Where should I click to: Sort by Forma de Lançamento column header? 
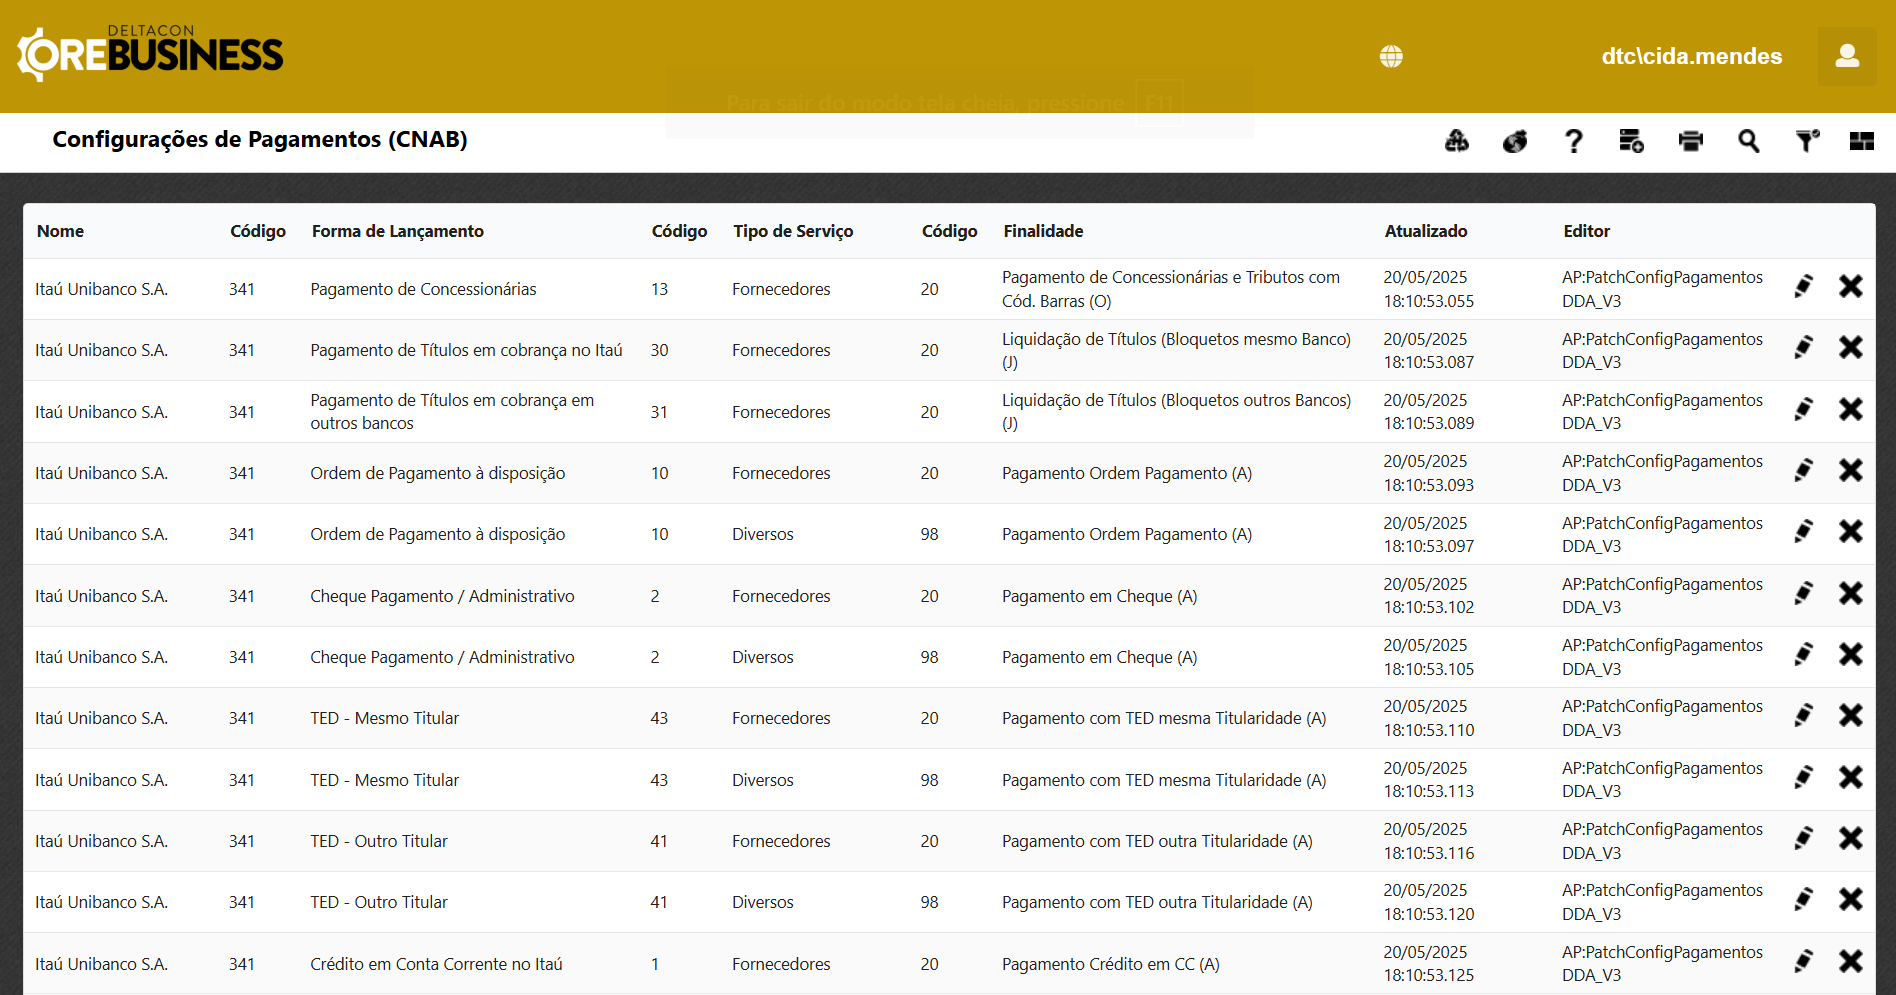click(x=397, y=231)
